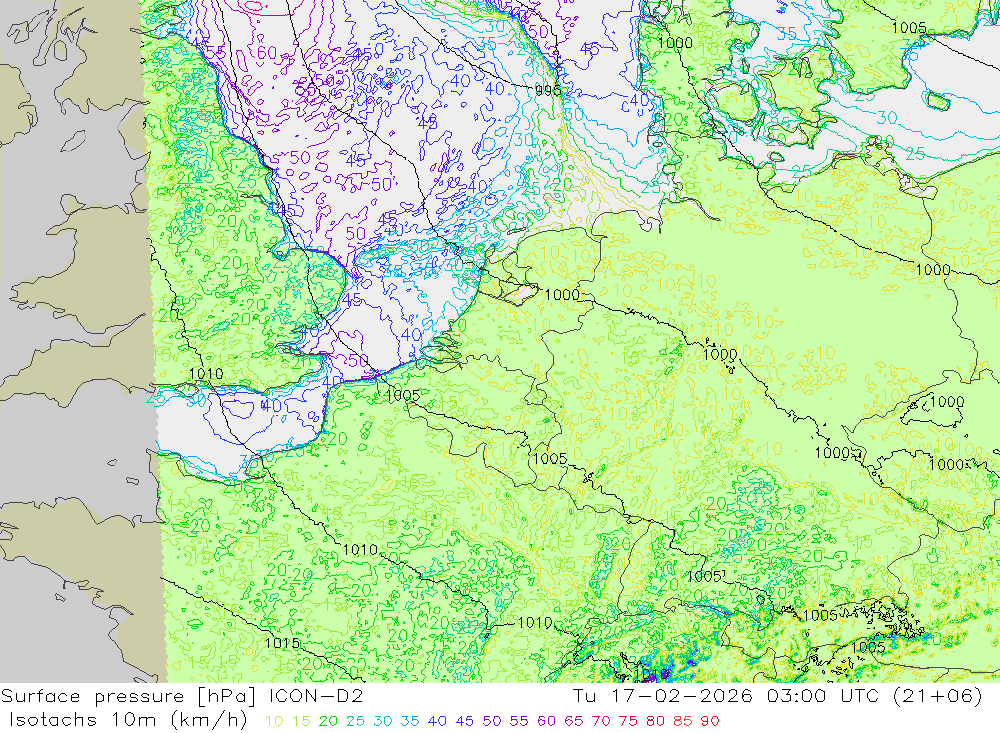Screen dimensions: 1000x733
Task: Select the green 20 value in the legend
Action: [x=328, y=722]
